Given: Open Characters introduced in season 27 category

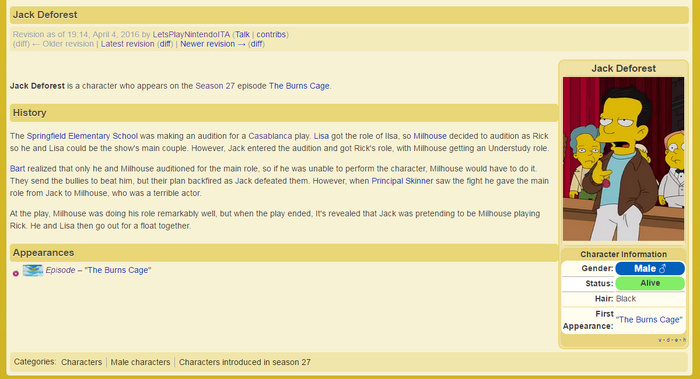Looking at the screenshot, I should coord(245,362).
